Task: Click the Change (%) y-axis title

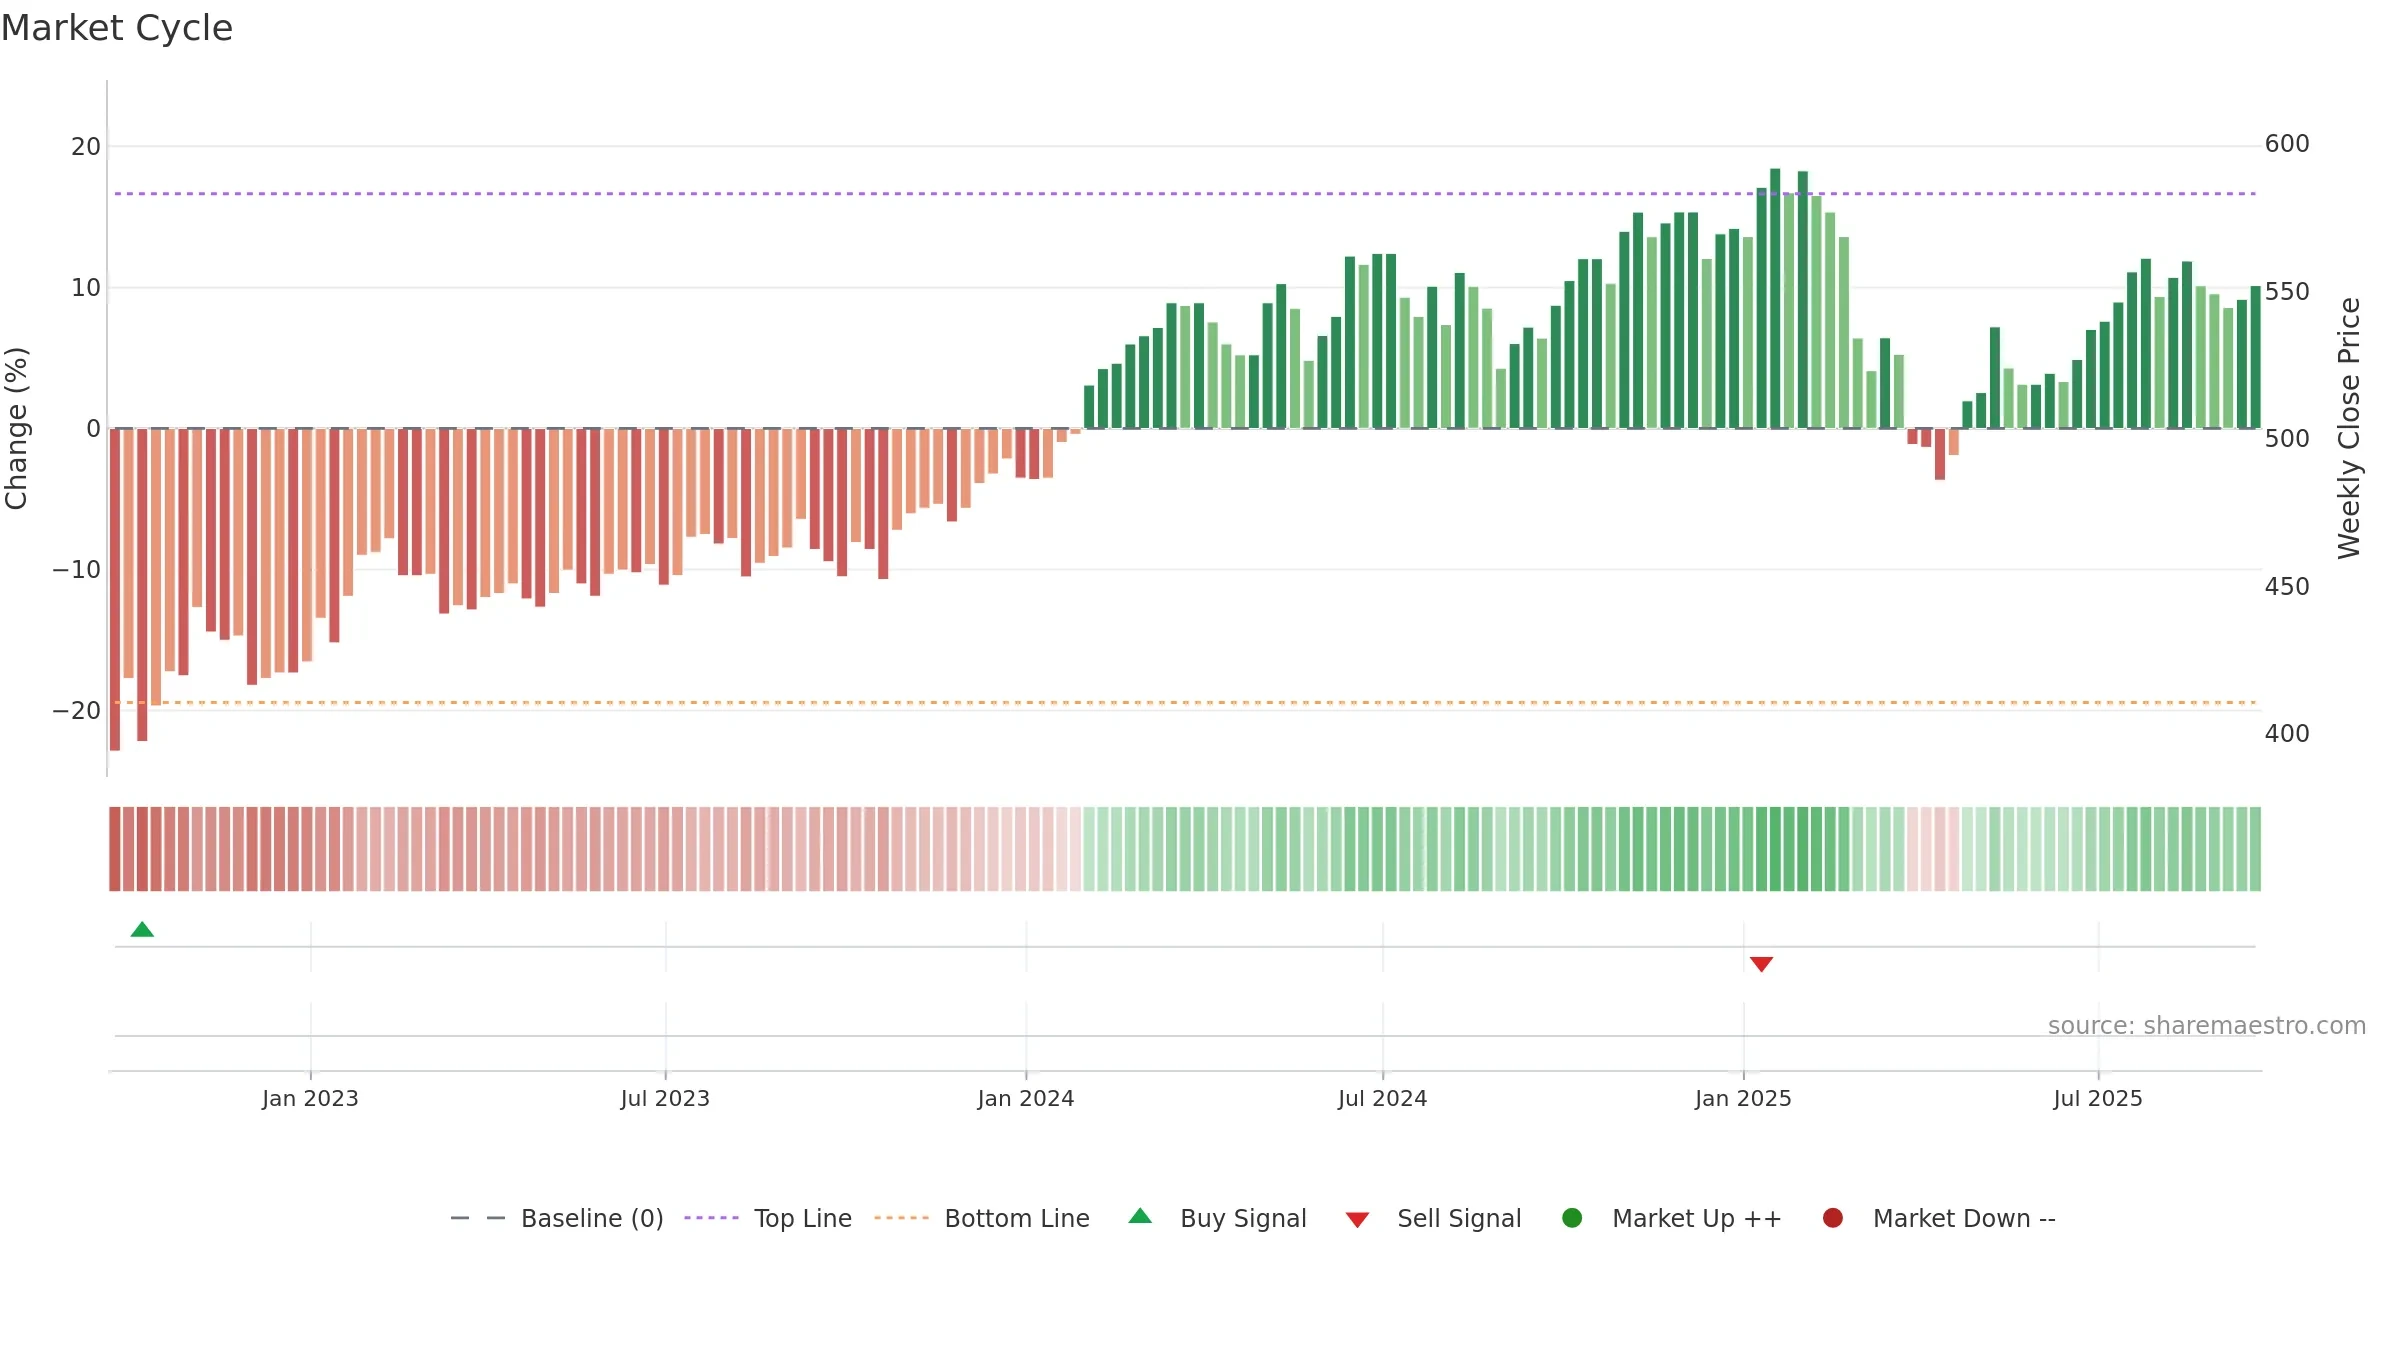Action: [16, 428]
